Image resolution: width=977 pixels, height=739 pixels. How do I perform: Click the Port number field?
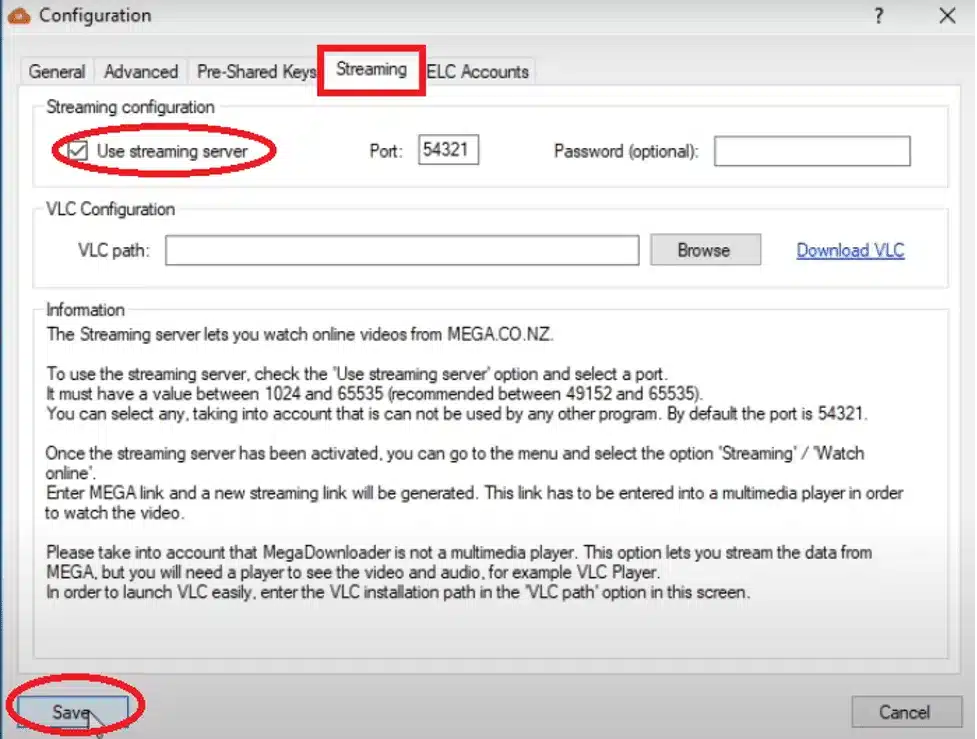(x=449, y=150)
